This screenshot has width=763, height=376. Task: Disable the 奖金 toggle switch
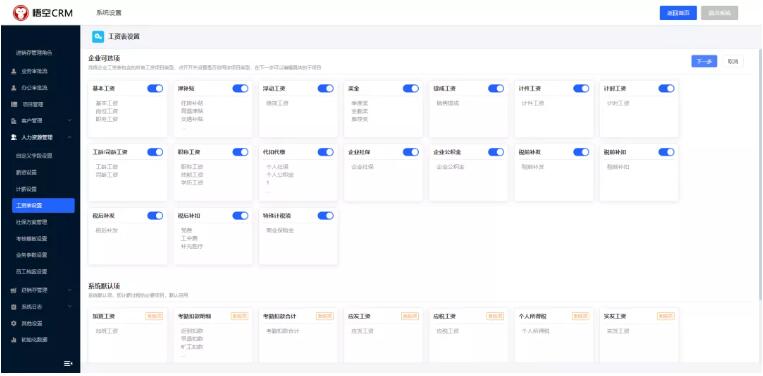(x=411, y=89)
